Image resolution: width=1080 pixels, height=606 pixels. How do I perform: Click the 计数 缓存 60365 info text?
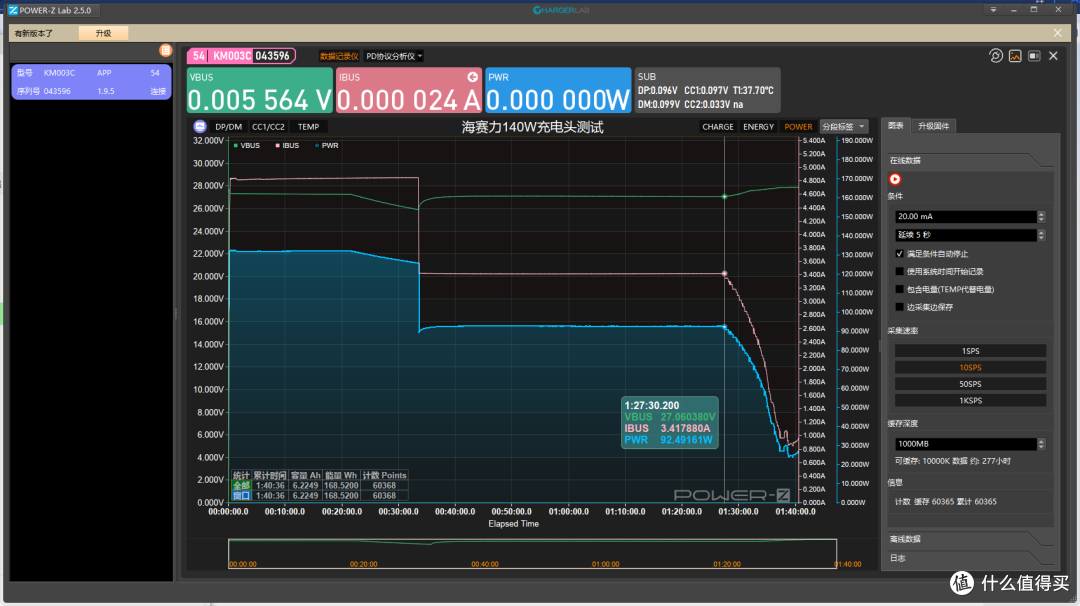[945, 502]
